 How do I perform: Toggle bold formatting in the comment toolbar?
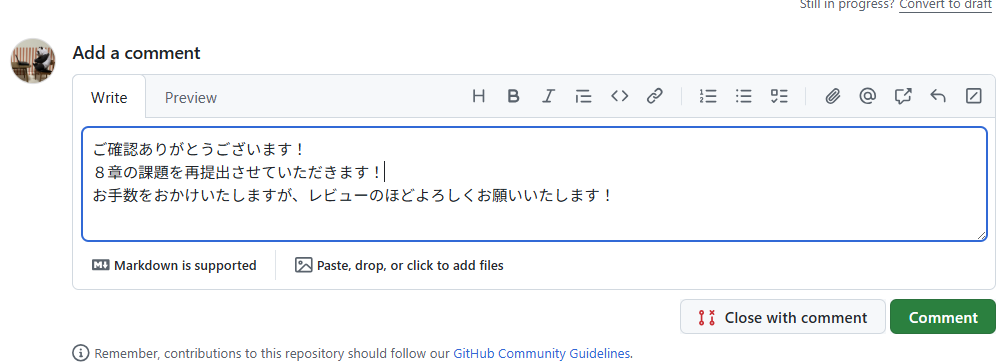pyautogui.click(x=513, y=97)
